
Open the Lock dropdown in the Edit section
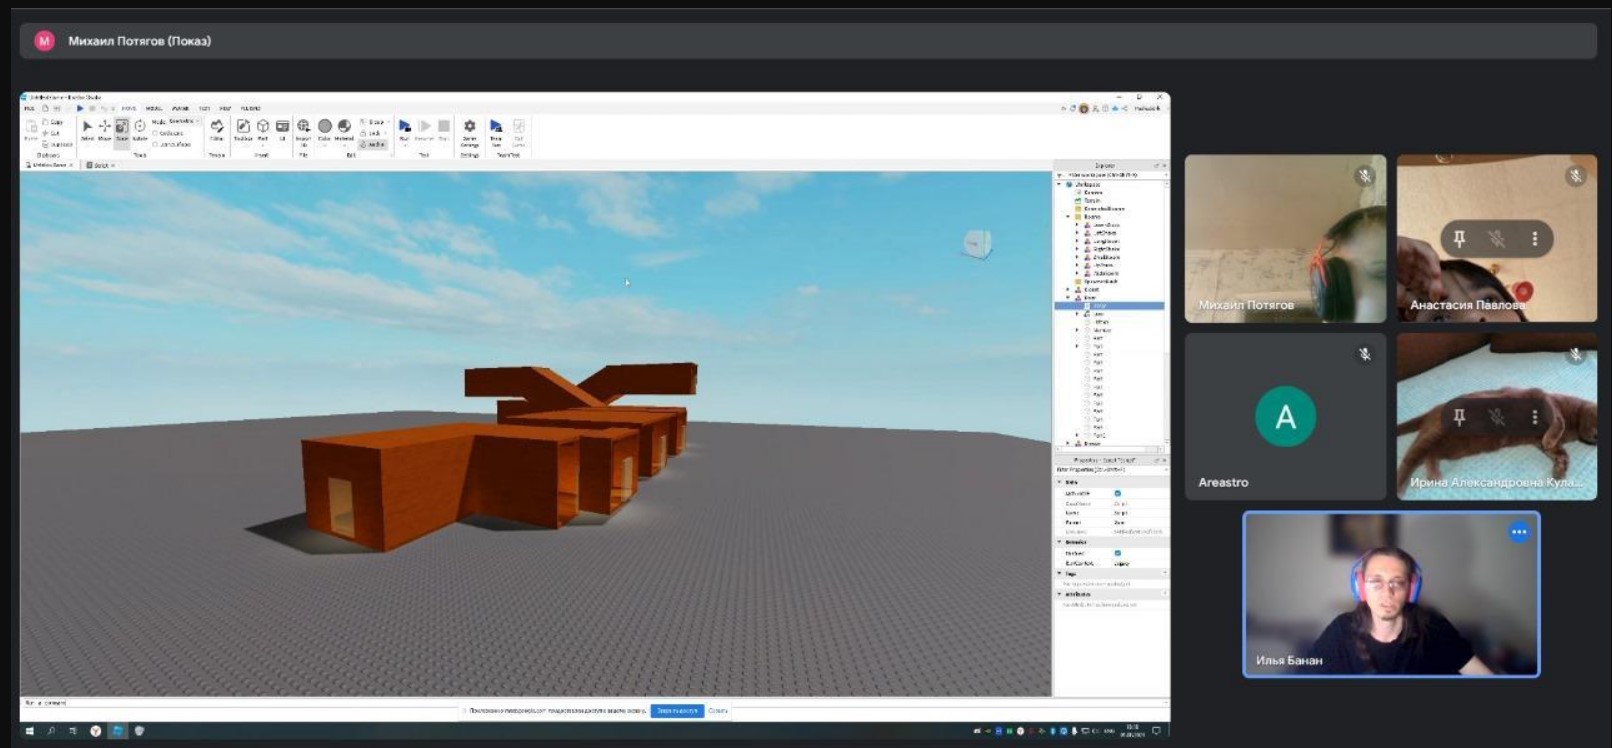(x=372, y=133)
